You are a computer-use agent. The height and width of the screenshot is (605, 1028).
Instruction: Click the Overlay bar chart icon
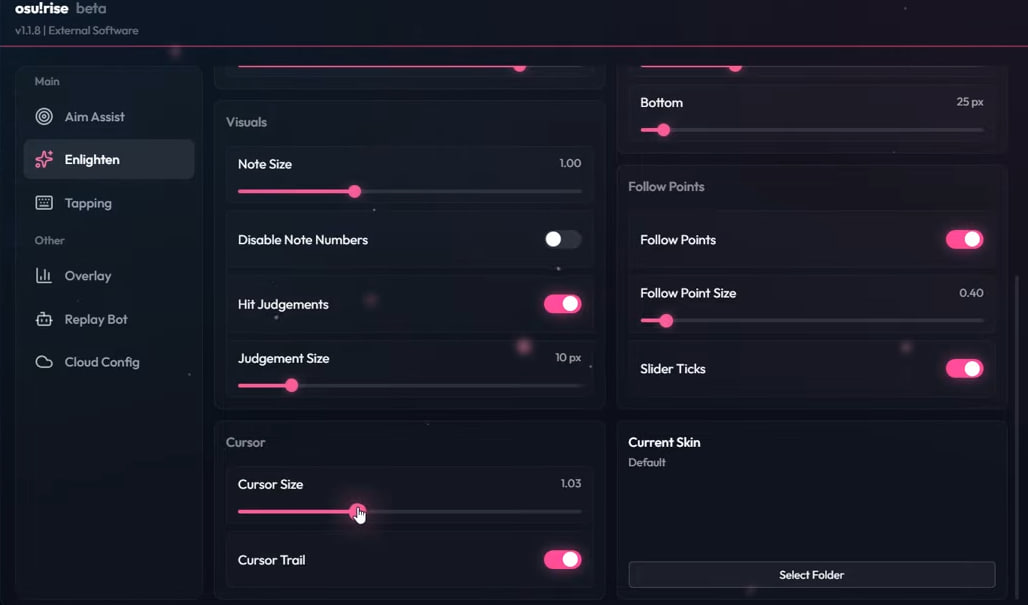pos(44,276)
